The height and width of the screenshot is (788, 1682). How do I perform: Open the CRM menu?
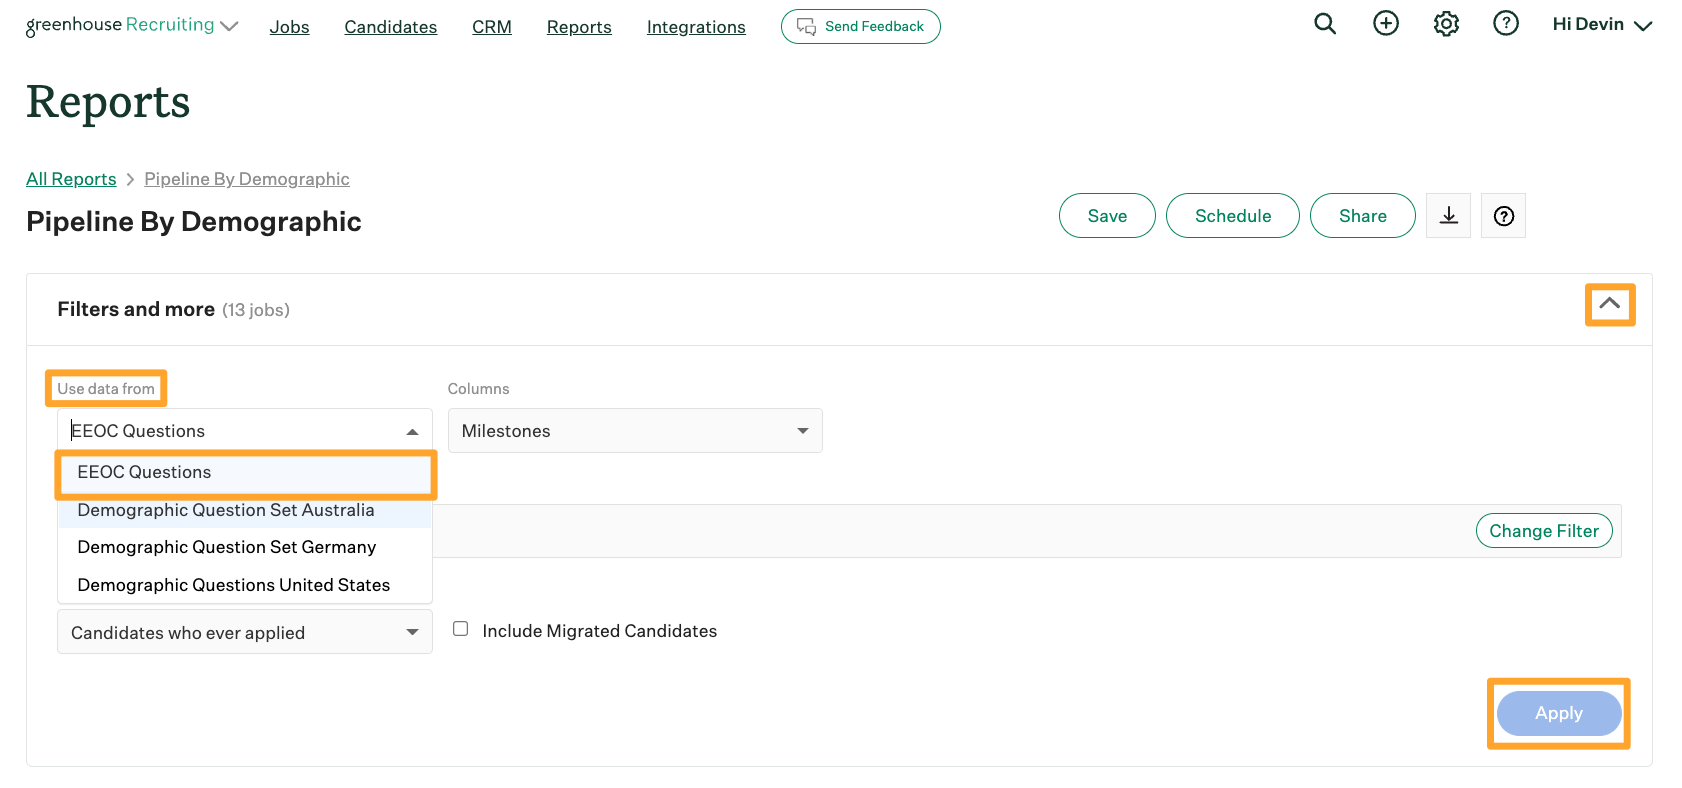click(x=492, y=27)
